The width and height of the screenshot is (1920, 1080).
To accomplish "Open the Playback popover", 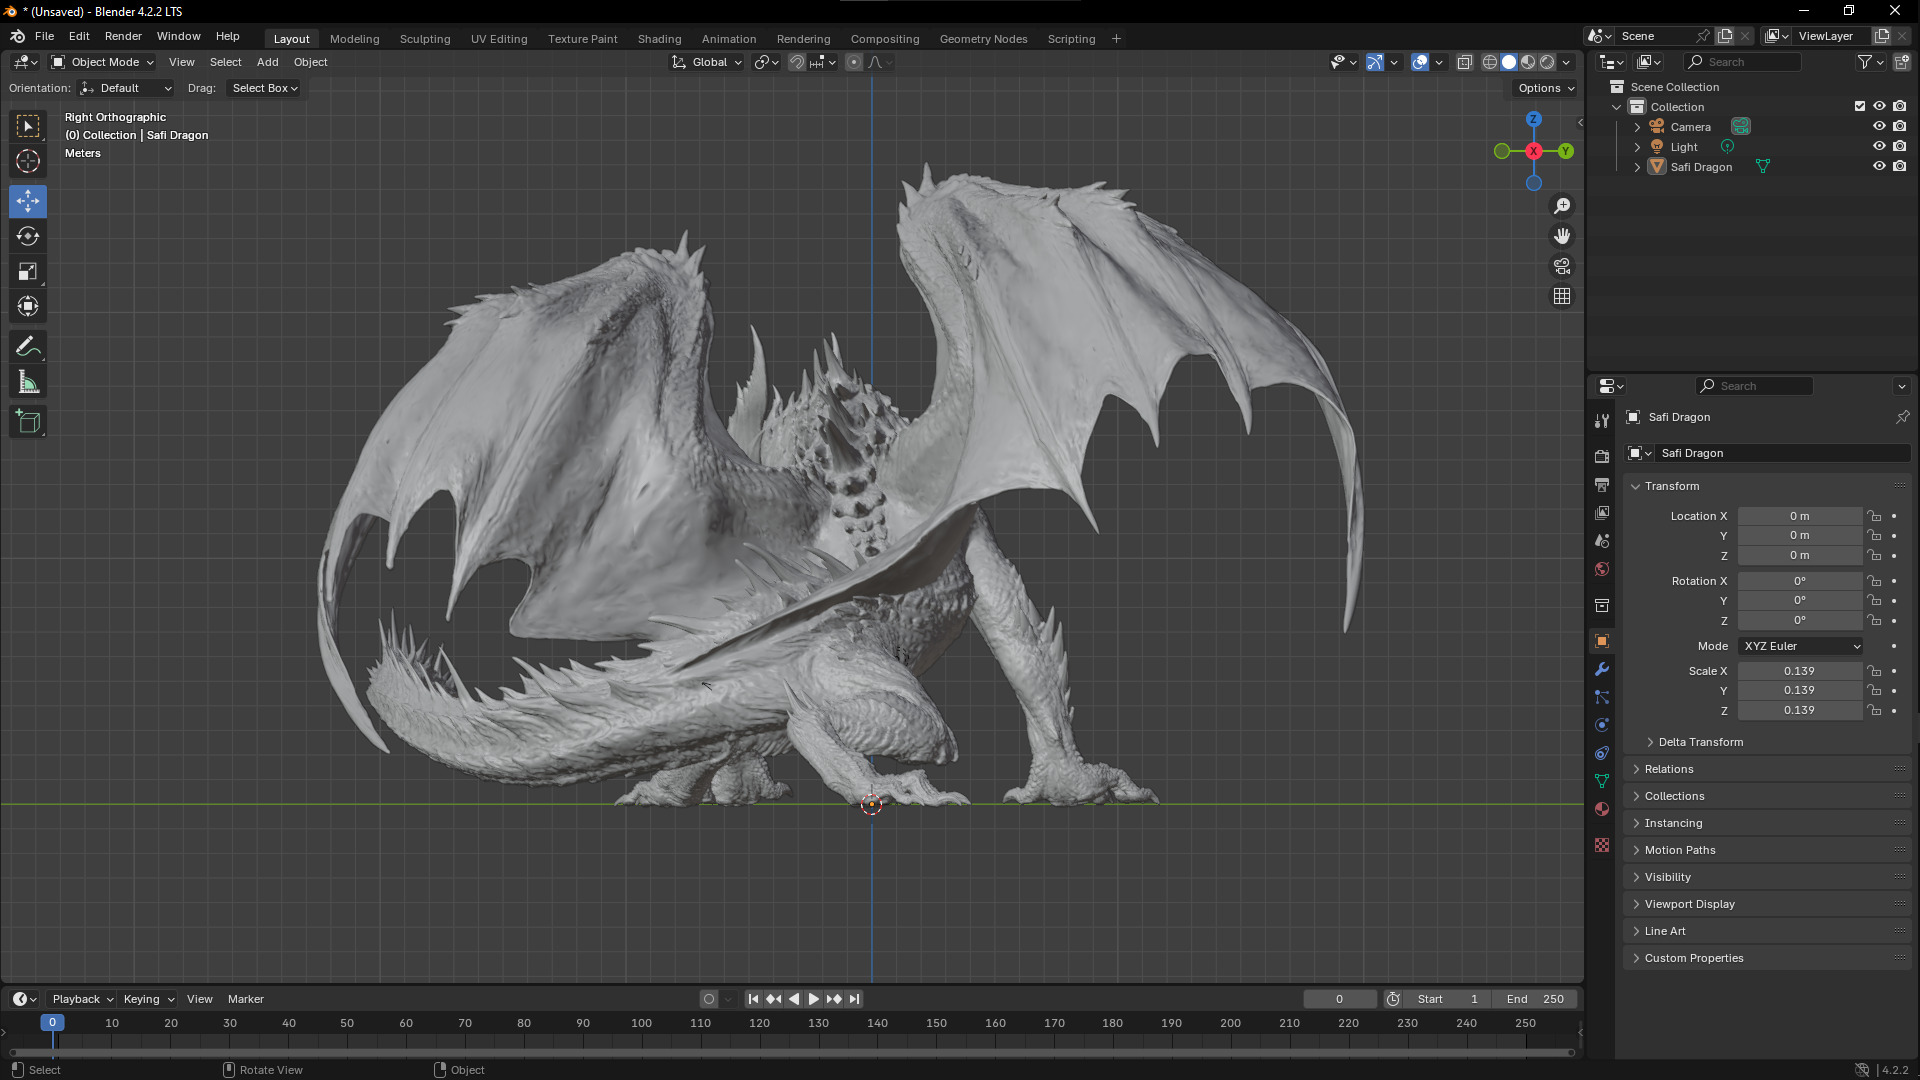I will [x=82, y=999].
